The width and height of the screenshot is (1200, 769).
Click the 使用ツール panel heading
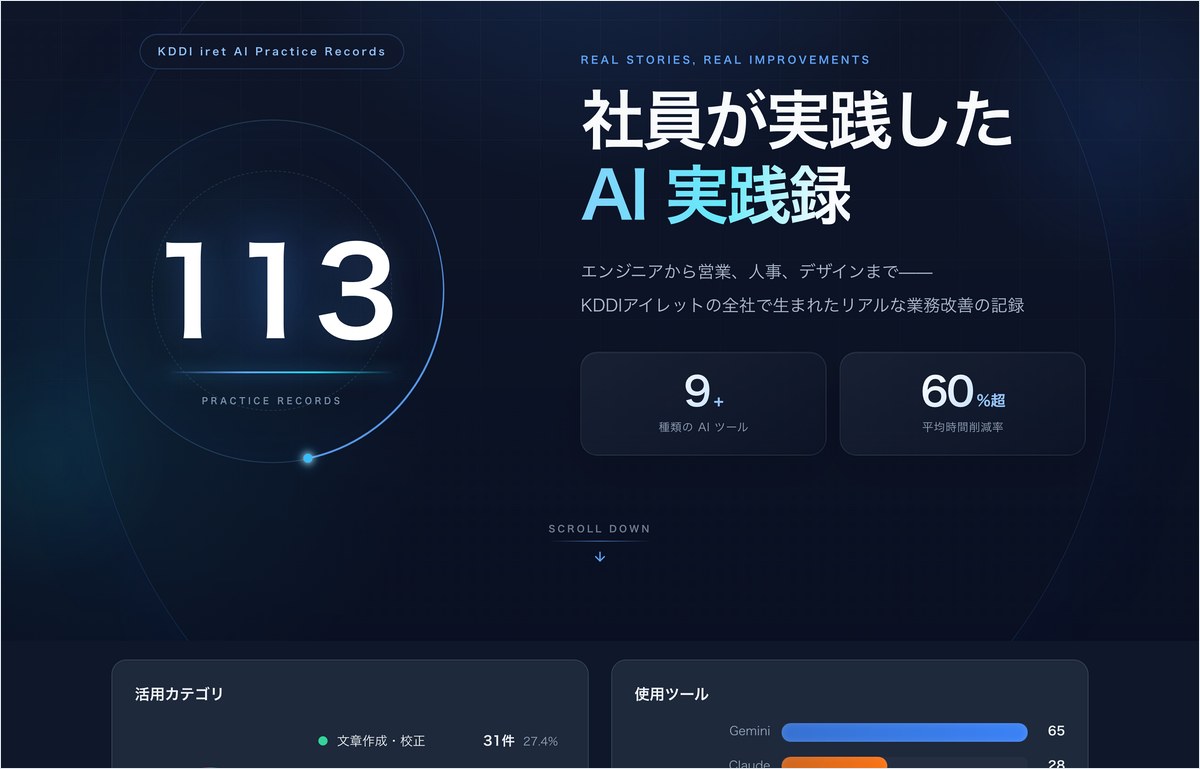click(671, 694)
